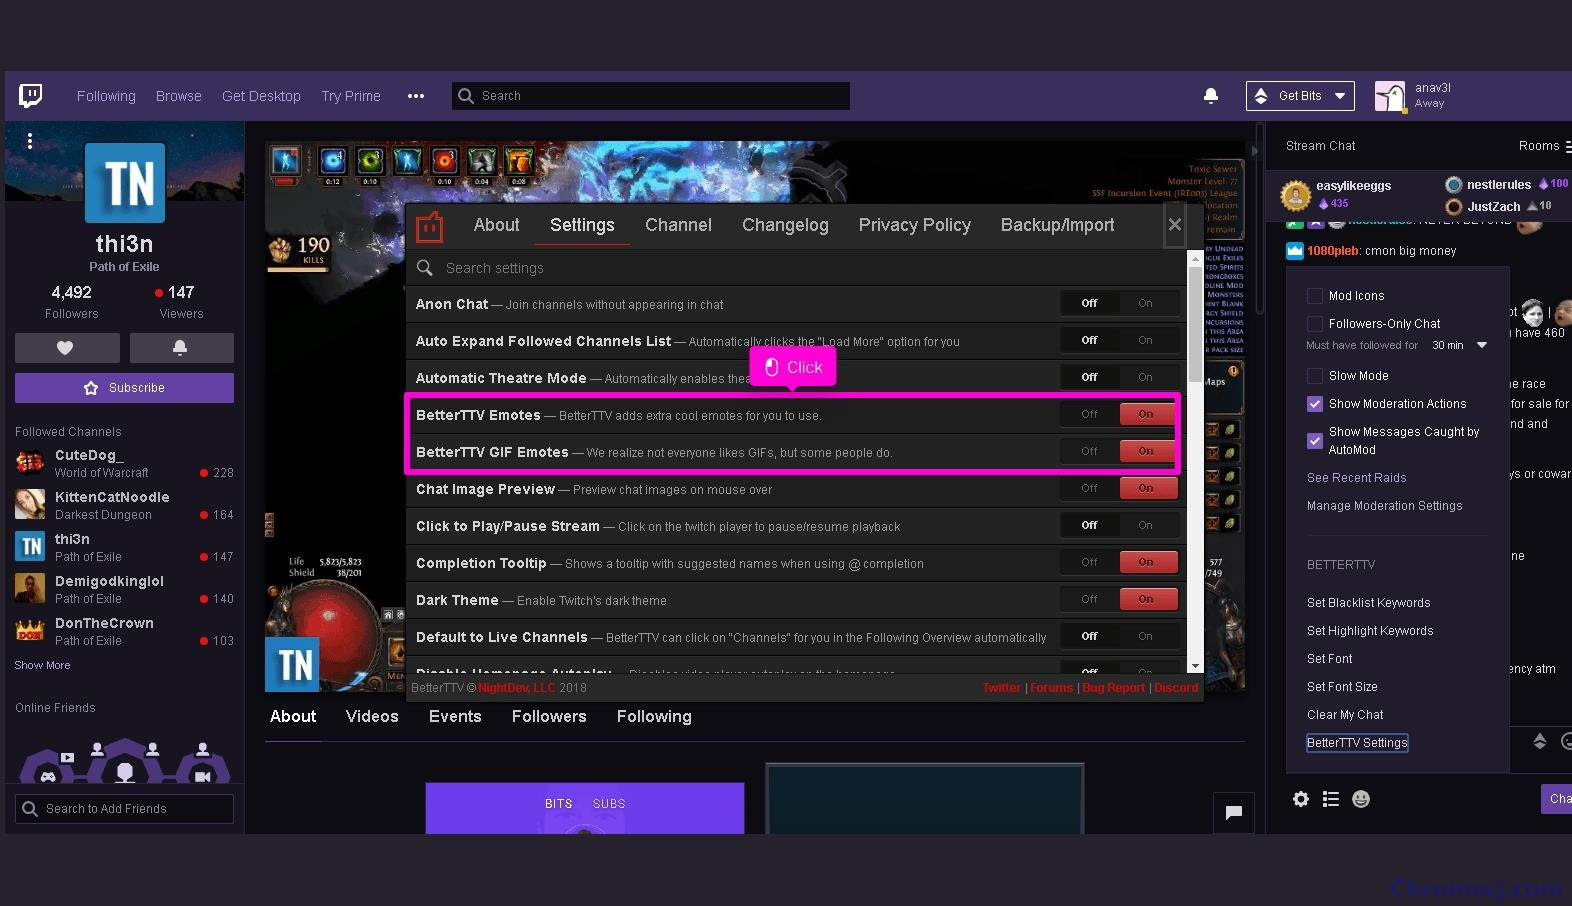1572x906 pixels.
Task: Click Clear My Chat
Action: tap(1345, 715)
